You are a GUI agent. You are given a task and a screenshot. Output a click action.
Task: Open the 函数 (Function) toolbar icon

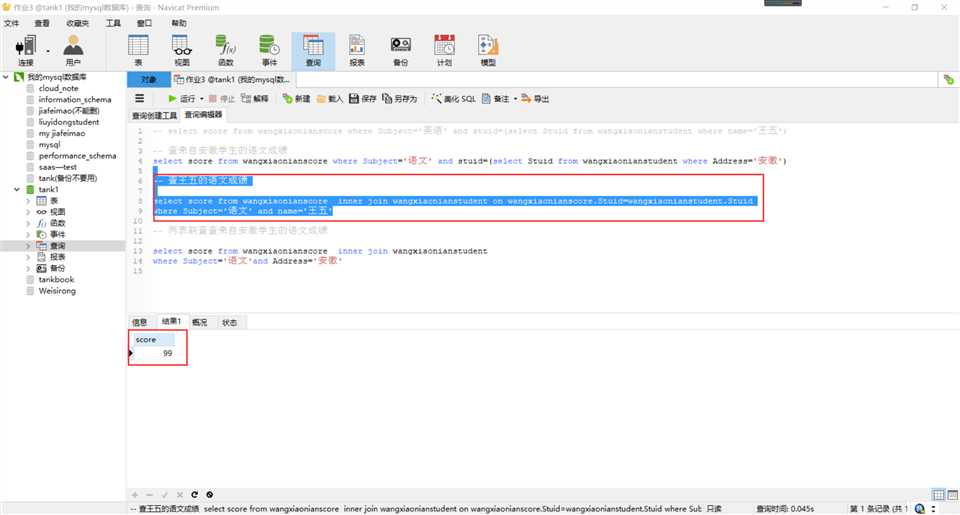click(226, 50)
